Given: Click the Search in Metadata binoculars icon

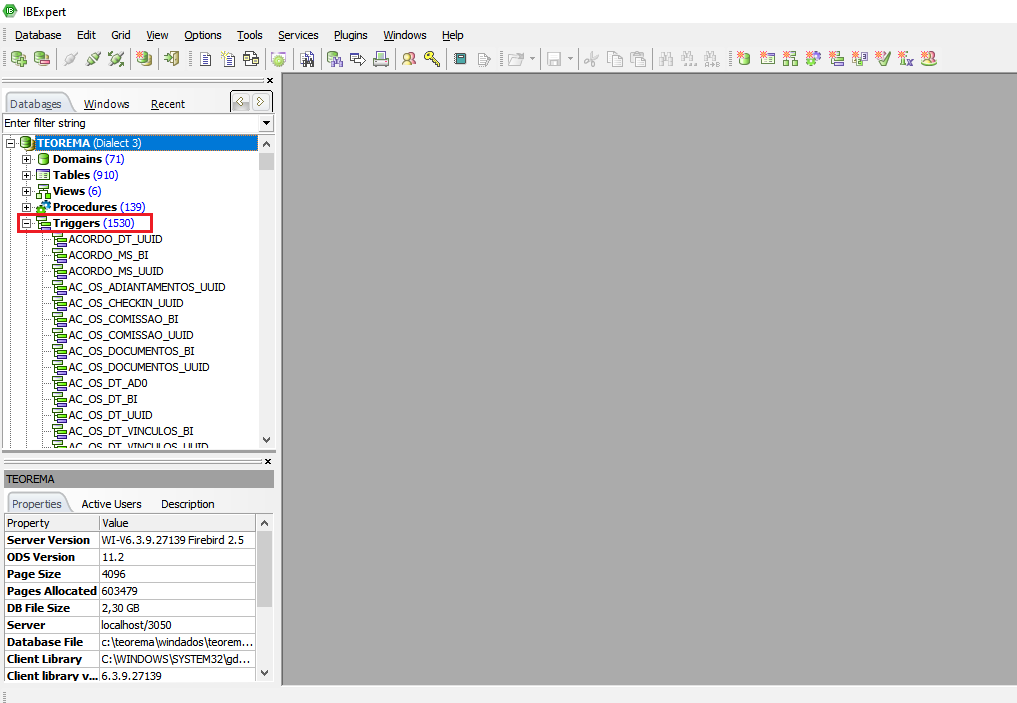Looking at the screenshot, I should (x=307, y=59).
